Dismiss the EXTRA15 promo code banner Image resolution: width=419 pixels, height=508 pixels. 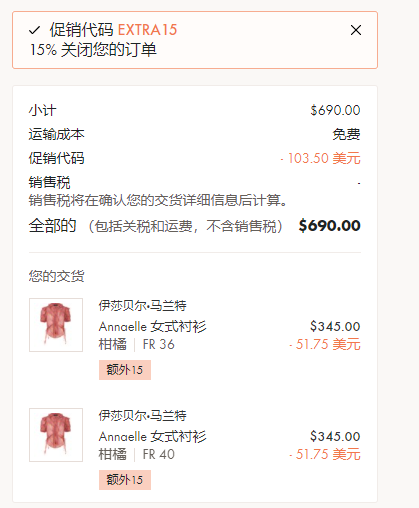click(356, 30)
